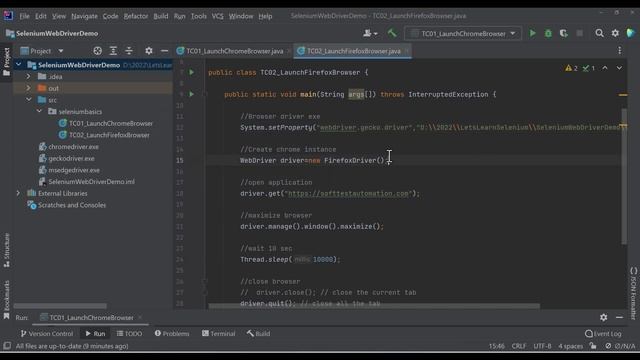Run the selected configuration with green play button
The image size is (640, 360).
[x=532, y=33]
